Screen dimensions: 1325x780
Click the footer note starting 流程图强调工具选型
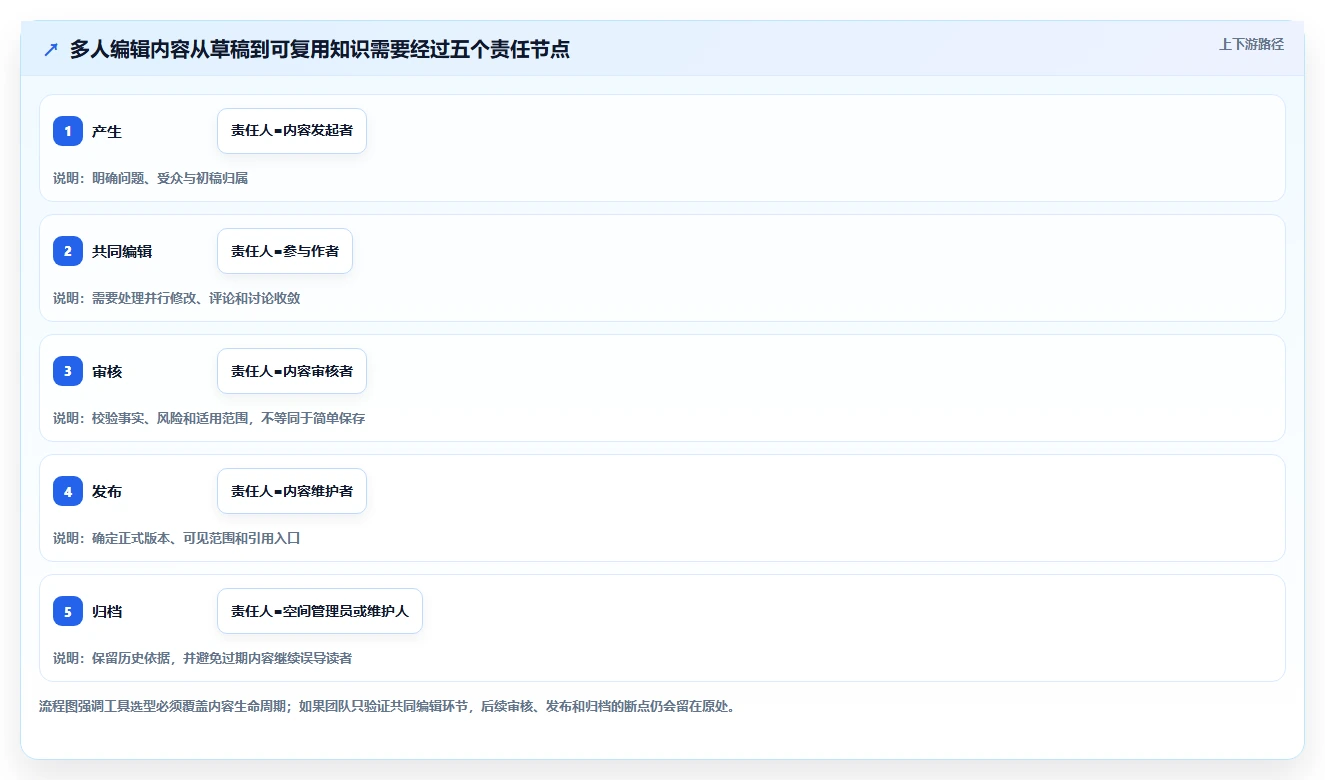pyautogui.click(x=387, y=706)
